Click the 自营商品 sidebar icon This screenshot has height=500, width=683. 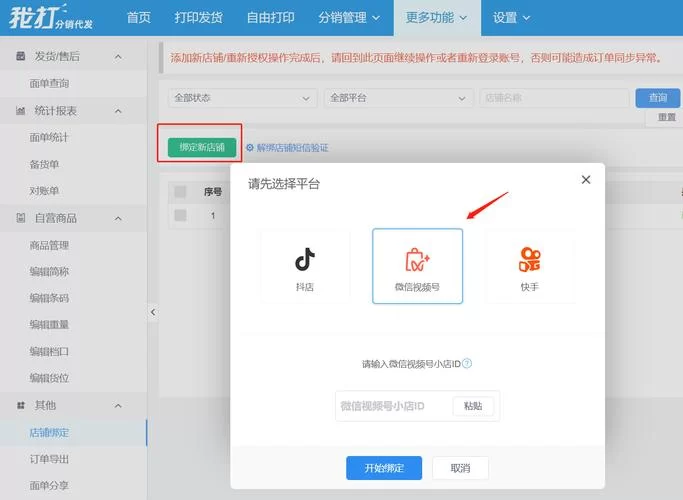click(20, 218)
